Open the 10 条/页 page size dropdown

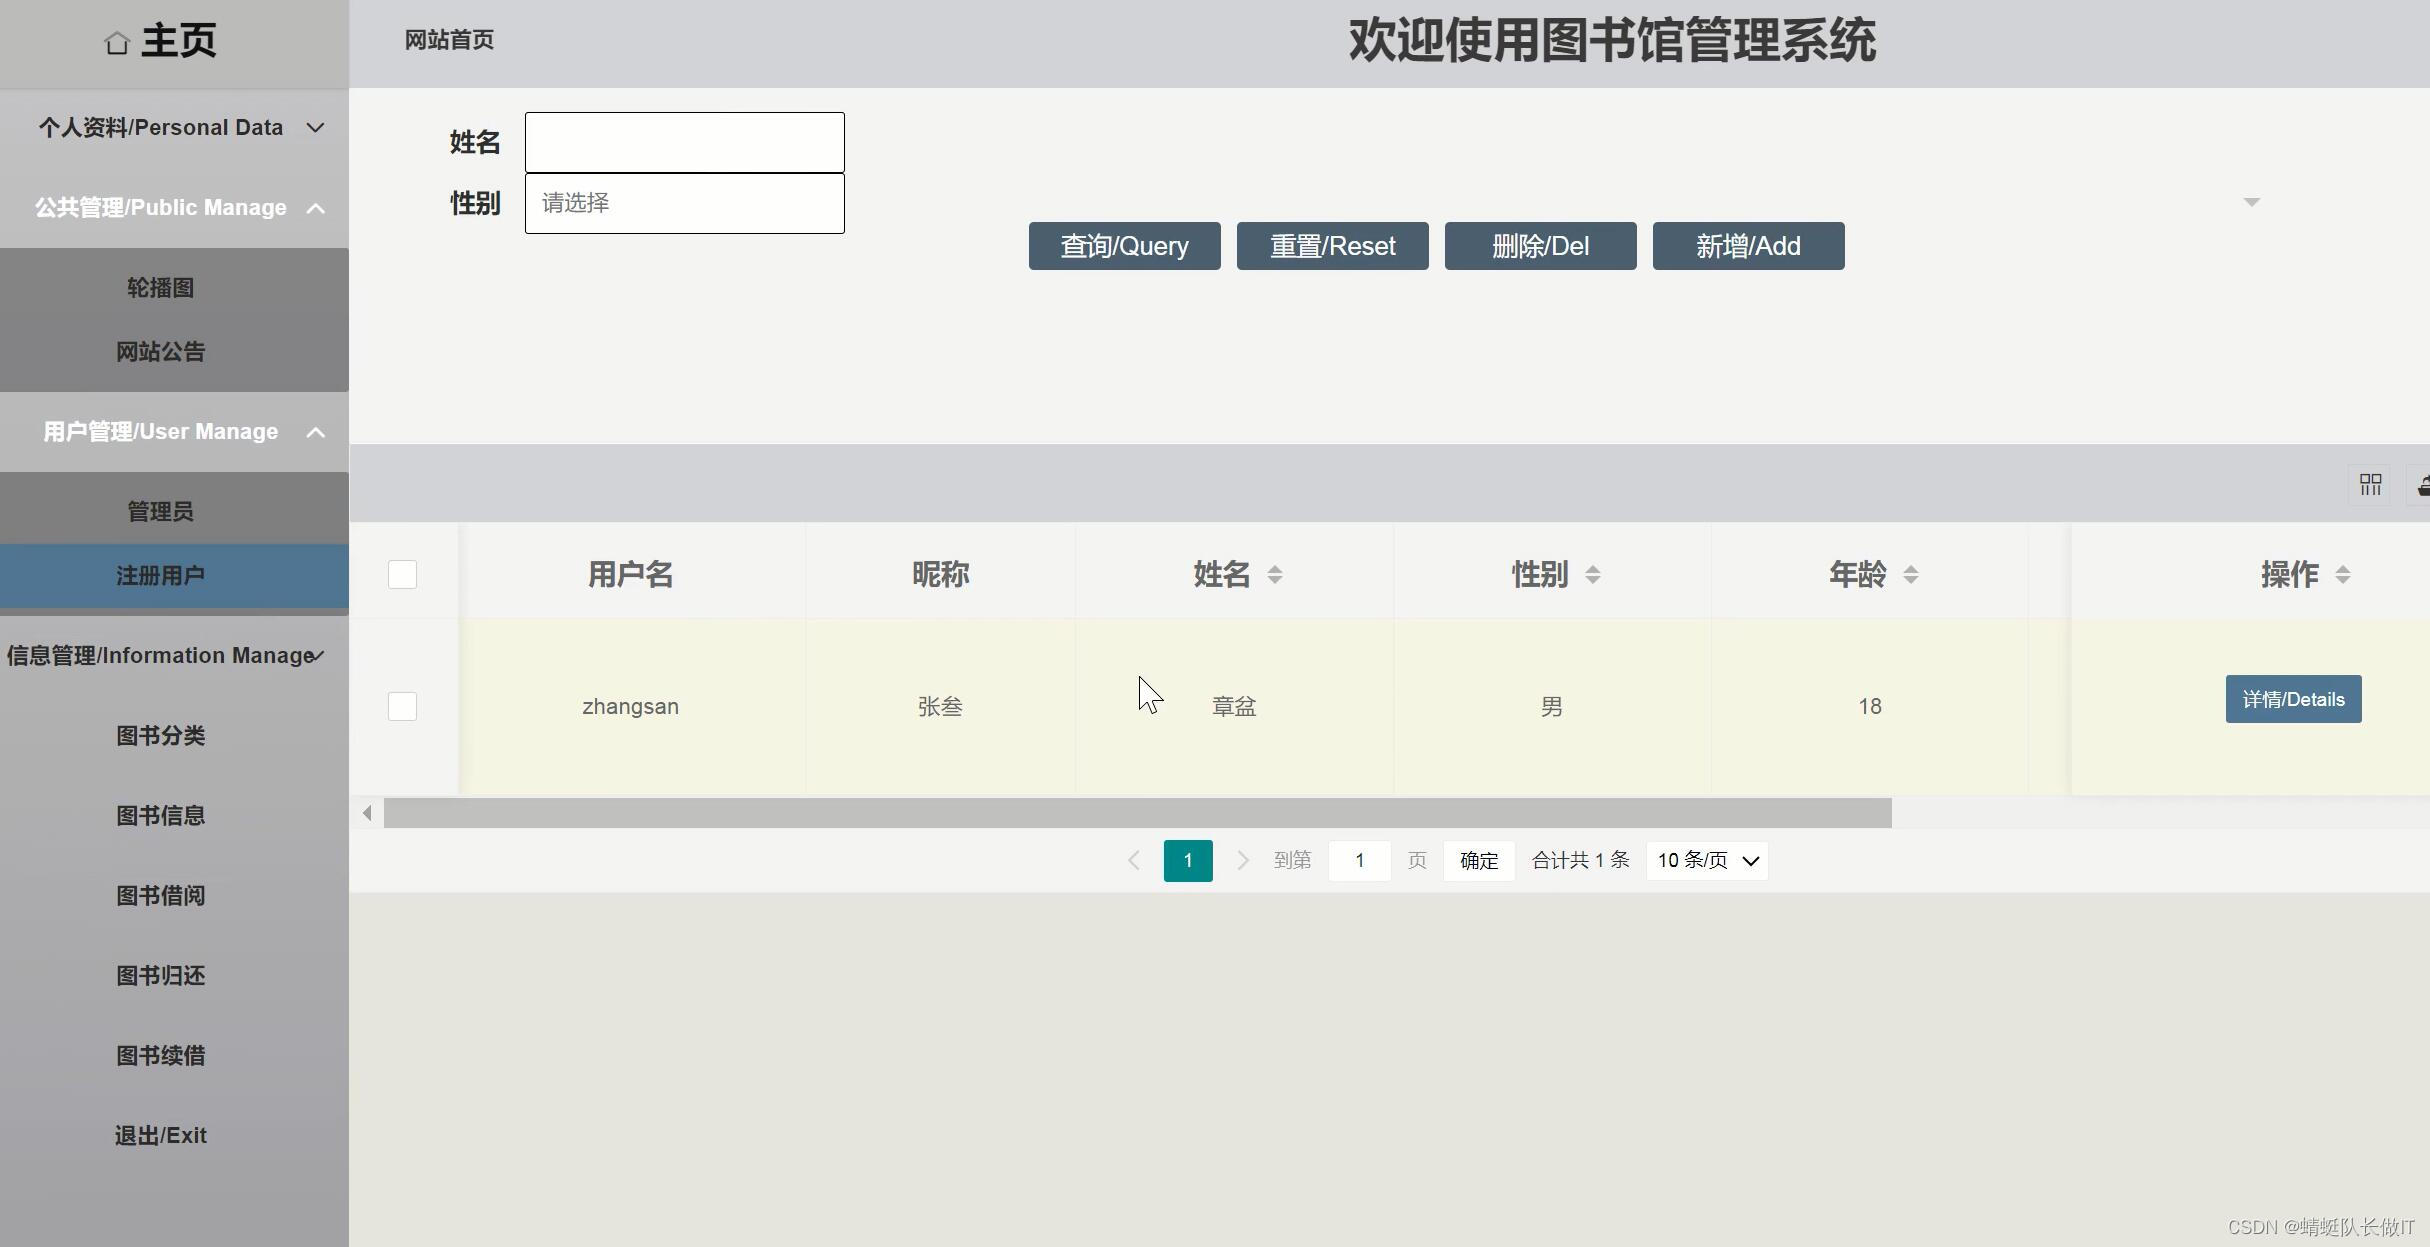pyautogui.click(x=1706, y=860)
